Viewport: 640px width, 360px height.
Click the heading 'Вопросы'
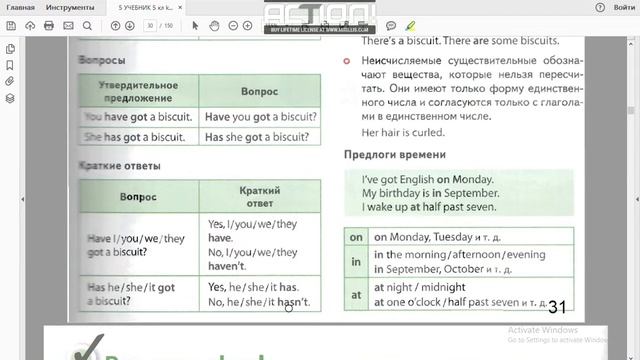(x=102, y=60)
